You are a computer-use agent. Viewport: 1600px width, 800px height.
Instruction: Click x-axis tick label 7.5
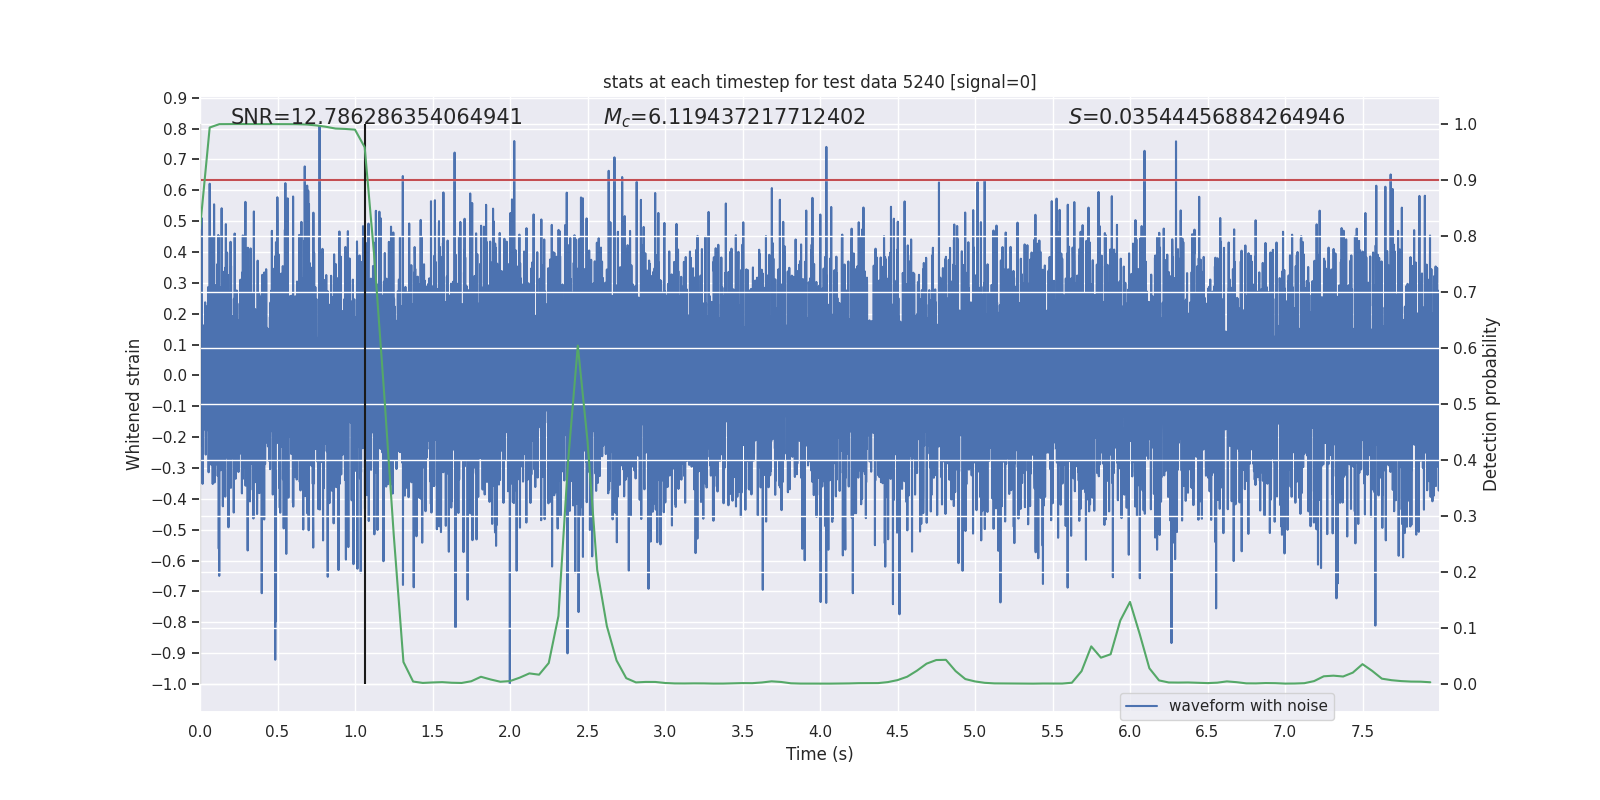point(1362,732)
